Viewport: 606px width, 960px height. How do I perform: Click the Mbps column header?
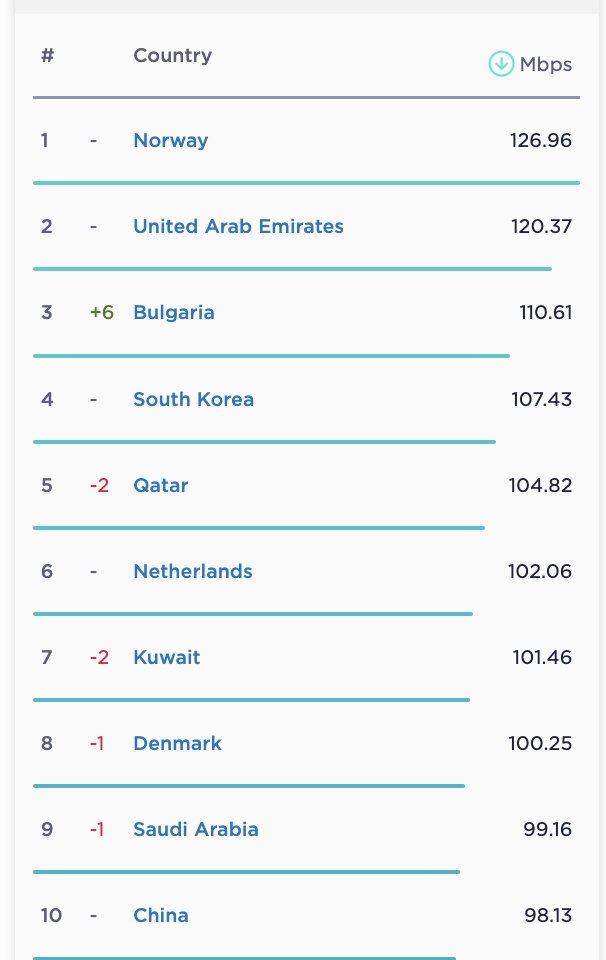[546, 65]
